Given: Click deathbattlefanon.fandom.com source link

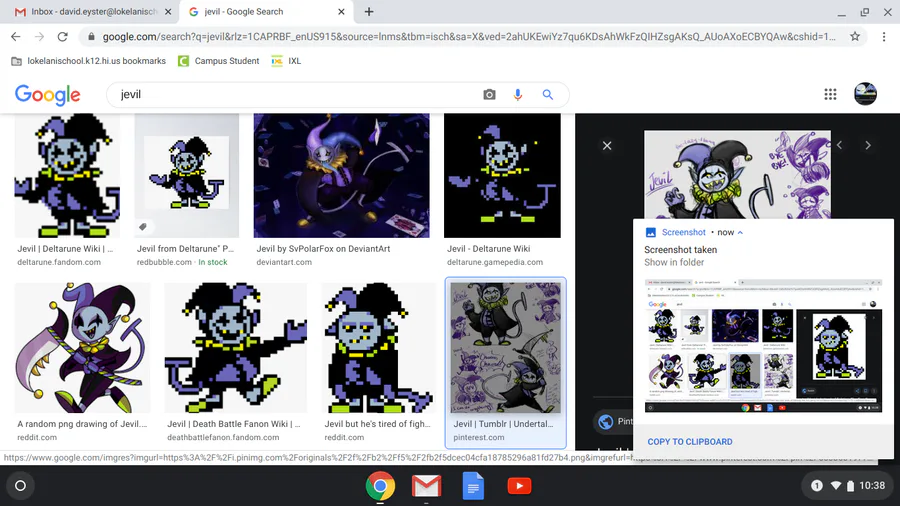Looking at the screenshot, I should 223,437.
